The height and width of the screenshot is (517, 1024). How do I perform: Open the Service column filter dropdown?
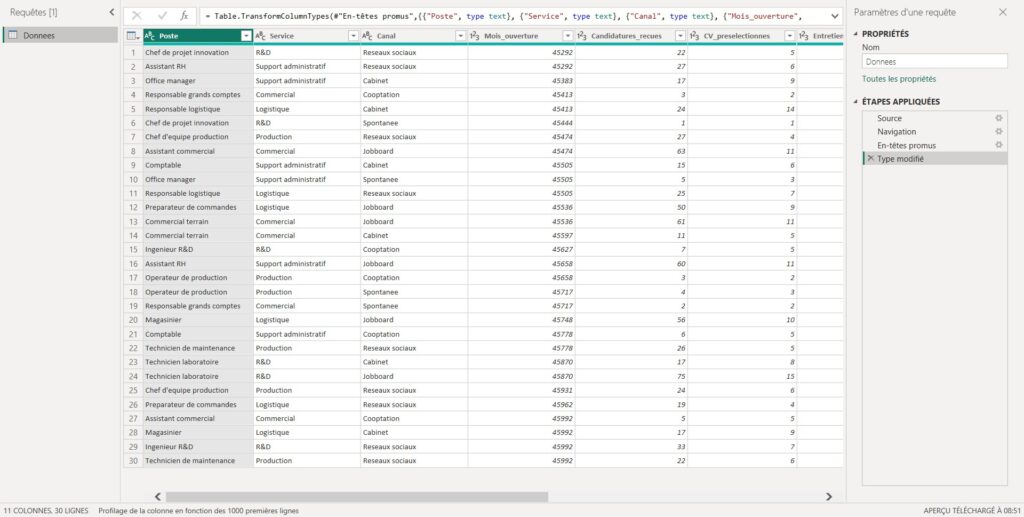pyautogui.click(x=353, y=36)
